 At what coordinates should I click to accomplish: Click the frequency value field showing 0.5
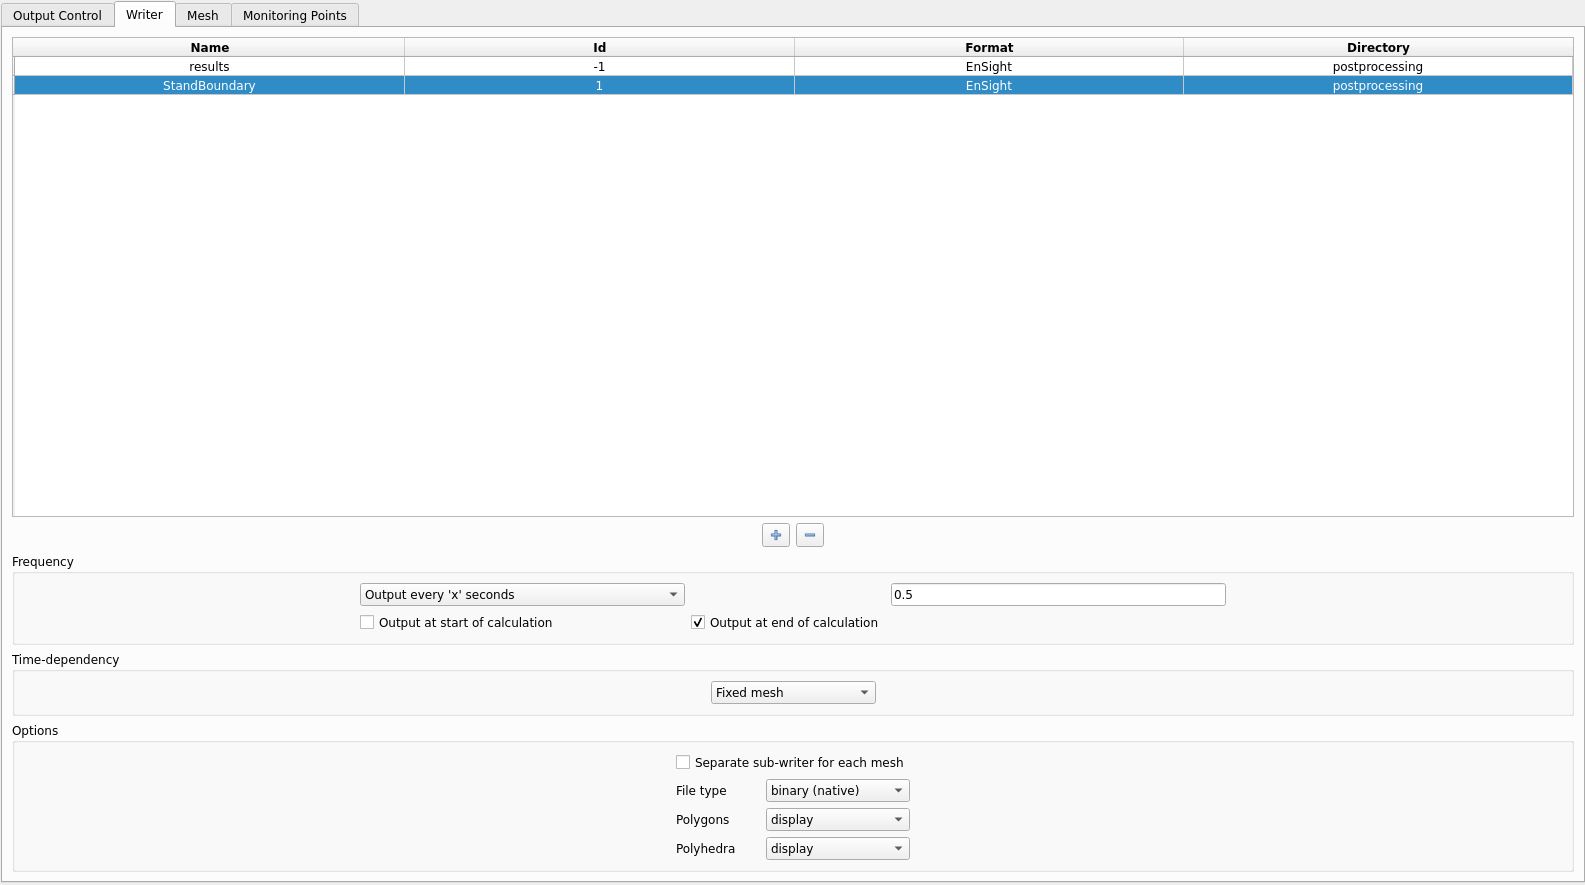(1057, 594)
